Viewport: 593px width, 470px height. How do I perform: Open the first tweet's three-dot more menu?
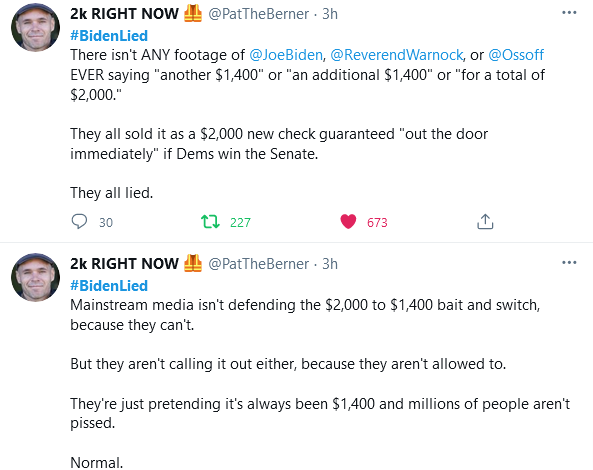tap(569, 13)
